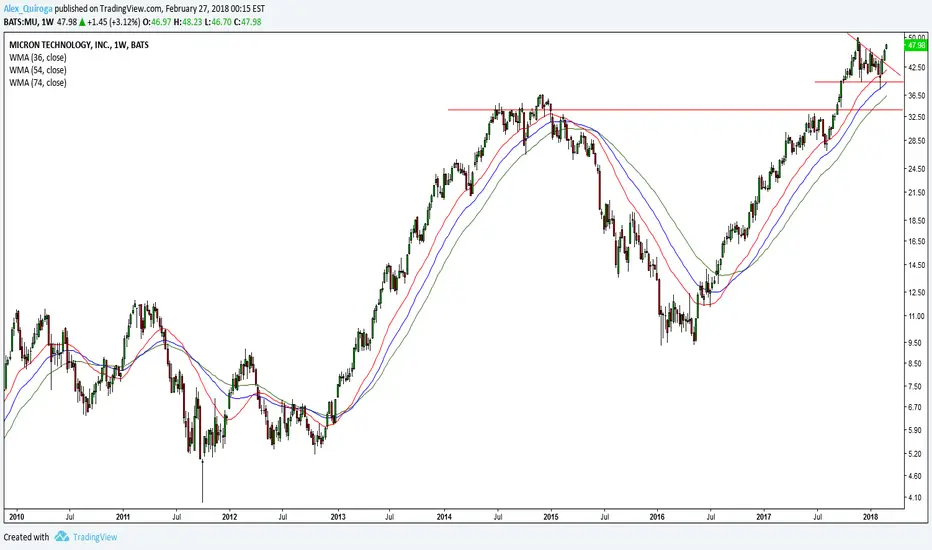The height and width of the screenshot is (550, 932).
Task: Click the 2016 label on time axis
Action: [x=657, y=517]
